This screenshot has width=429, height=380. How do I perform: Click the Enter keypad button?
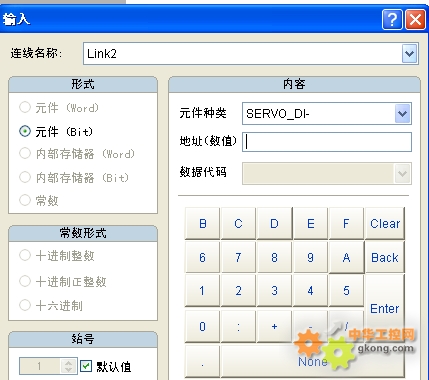[385, 308]
